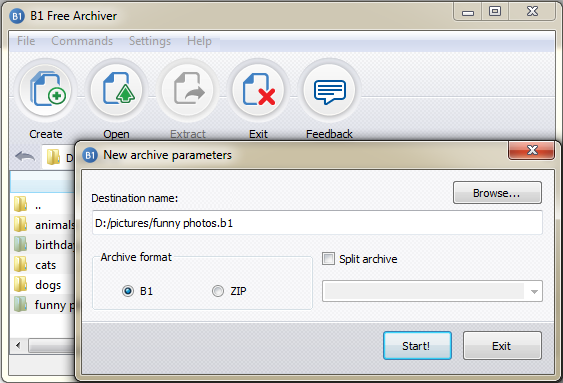The width and height of the screenshot is (563, 383).
Task: Enable the Split archive checkbox
Action: point(328,258)
